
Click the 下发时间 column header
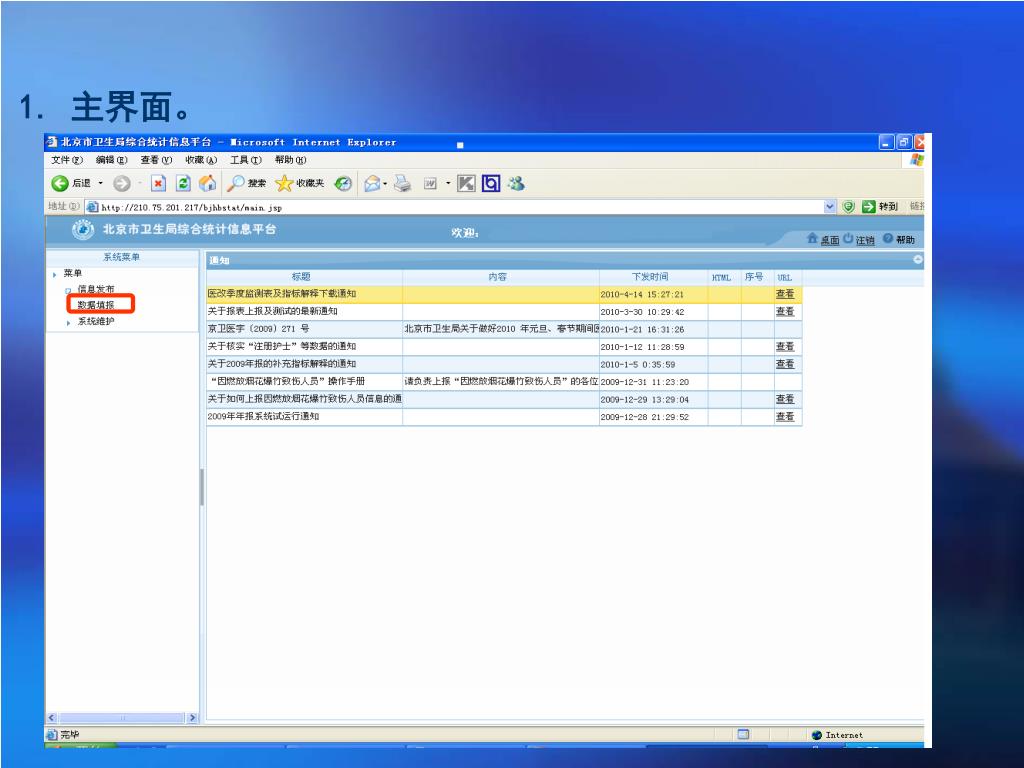coord(654,277)
